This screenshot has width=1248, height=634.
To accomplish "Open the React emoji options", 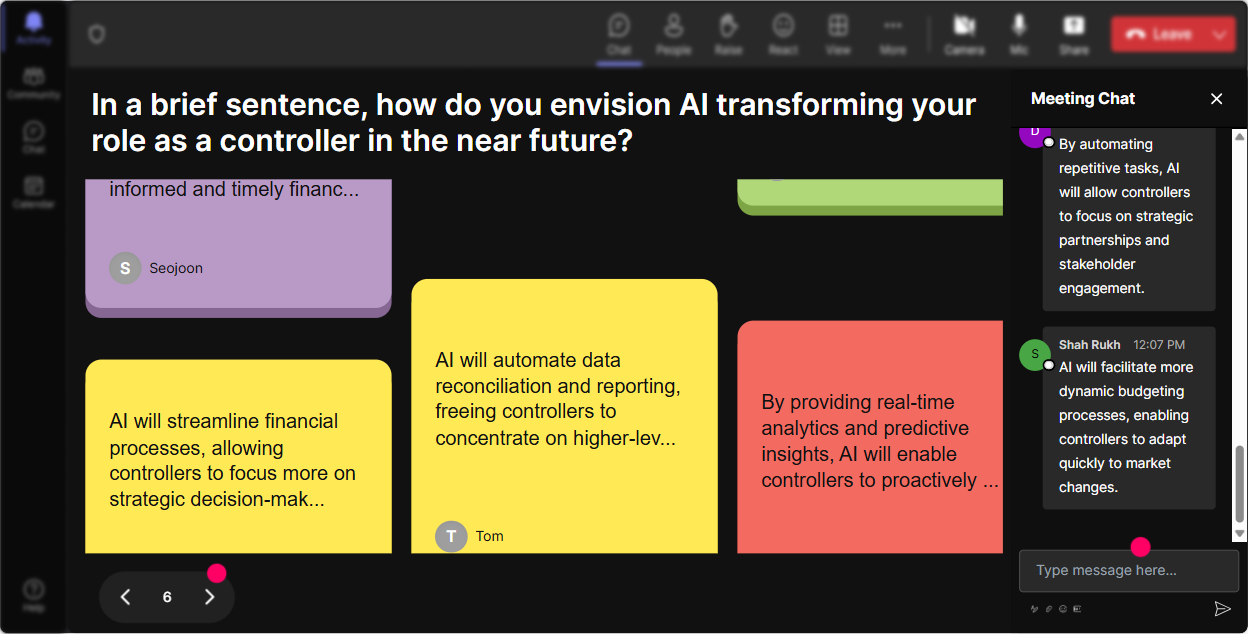I will [x=783, y=34].
